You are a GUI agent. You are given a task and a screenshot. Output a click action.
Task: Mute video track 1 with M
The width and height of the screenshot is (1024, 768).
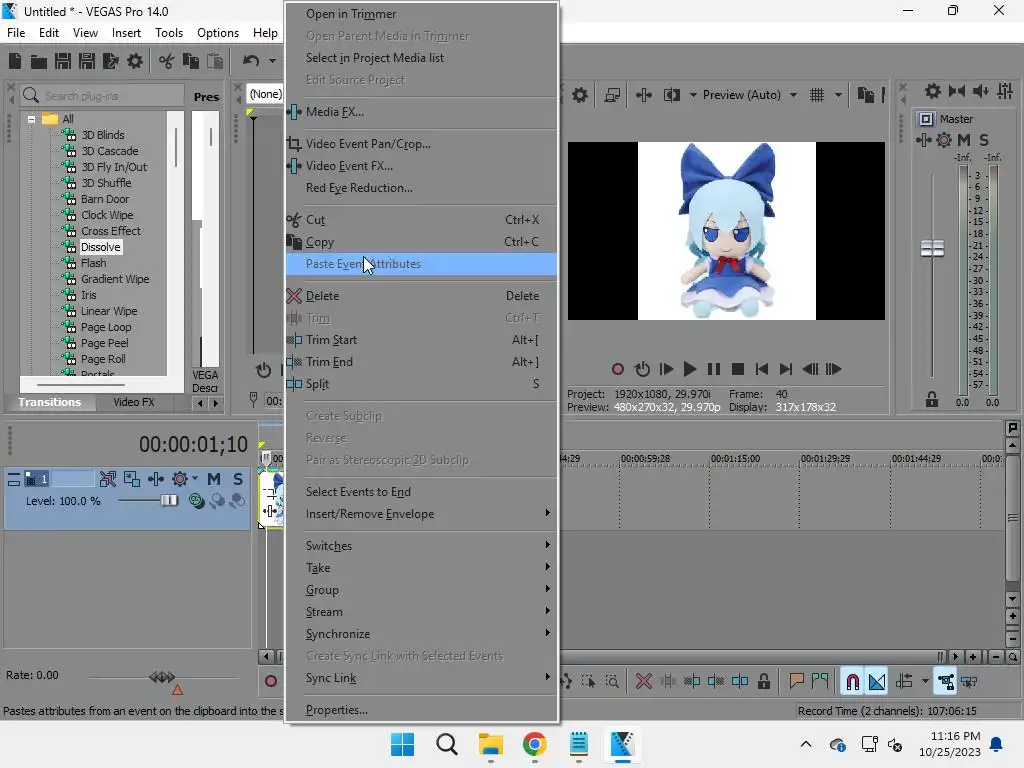coord(214,479)
